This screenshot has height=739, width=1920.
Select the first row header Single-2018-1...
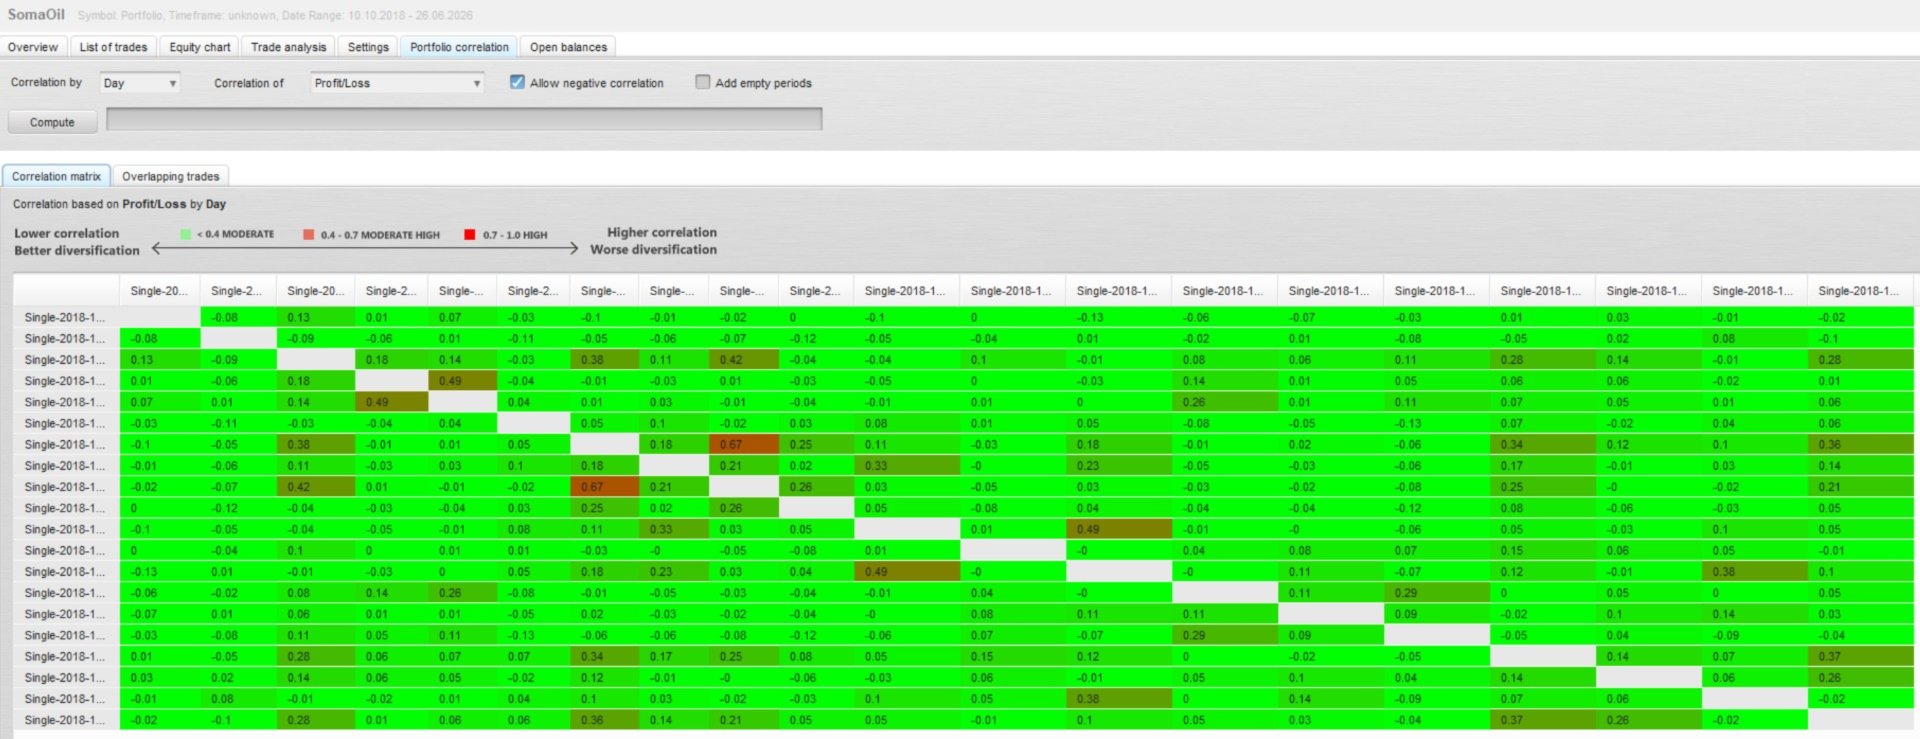65,317
